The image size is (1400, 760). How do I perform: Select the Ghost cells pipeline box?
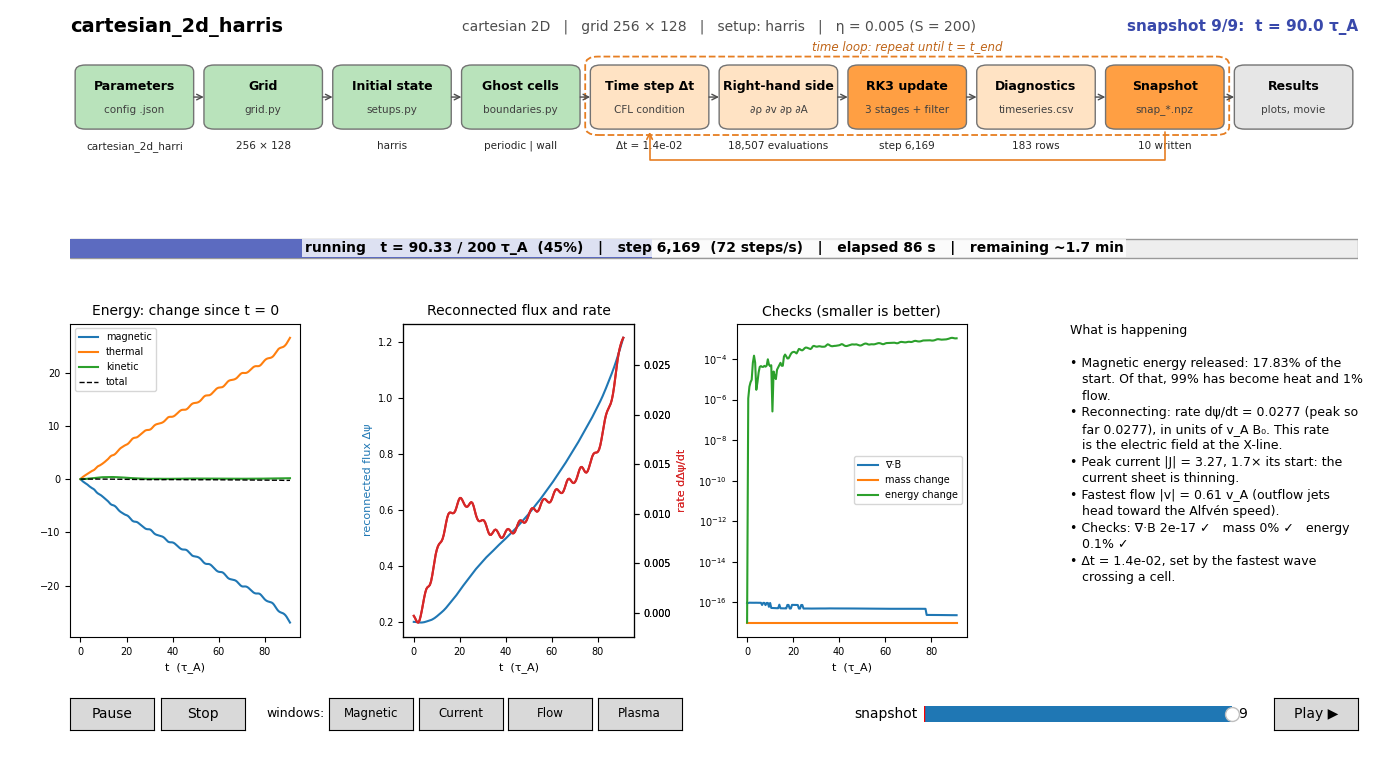[x=521, y=97]
